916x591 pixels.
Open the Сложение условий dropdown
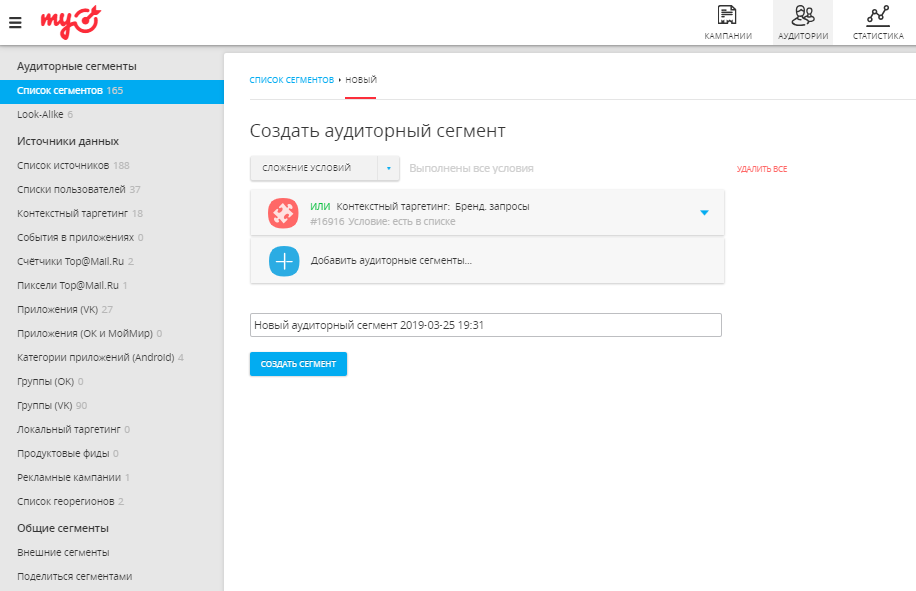pos(313,168)
